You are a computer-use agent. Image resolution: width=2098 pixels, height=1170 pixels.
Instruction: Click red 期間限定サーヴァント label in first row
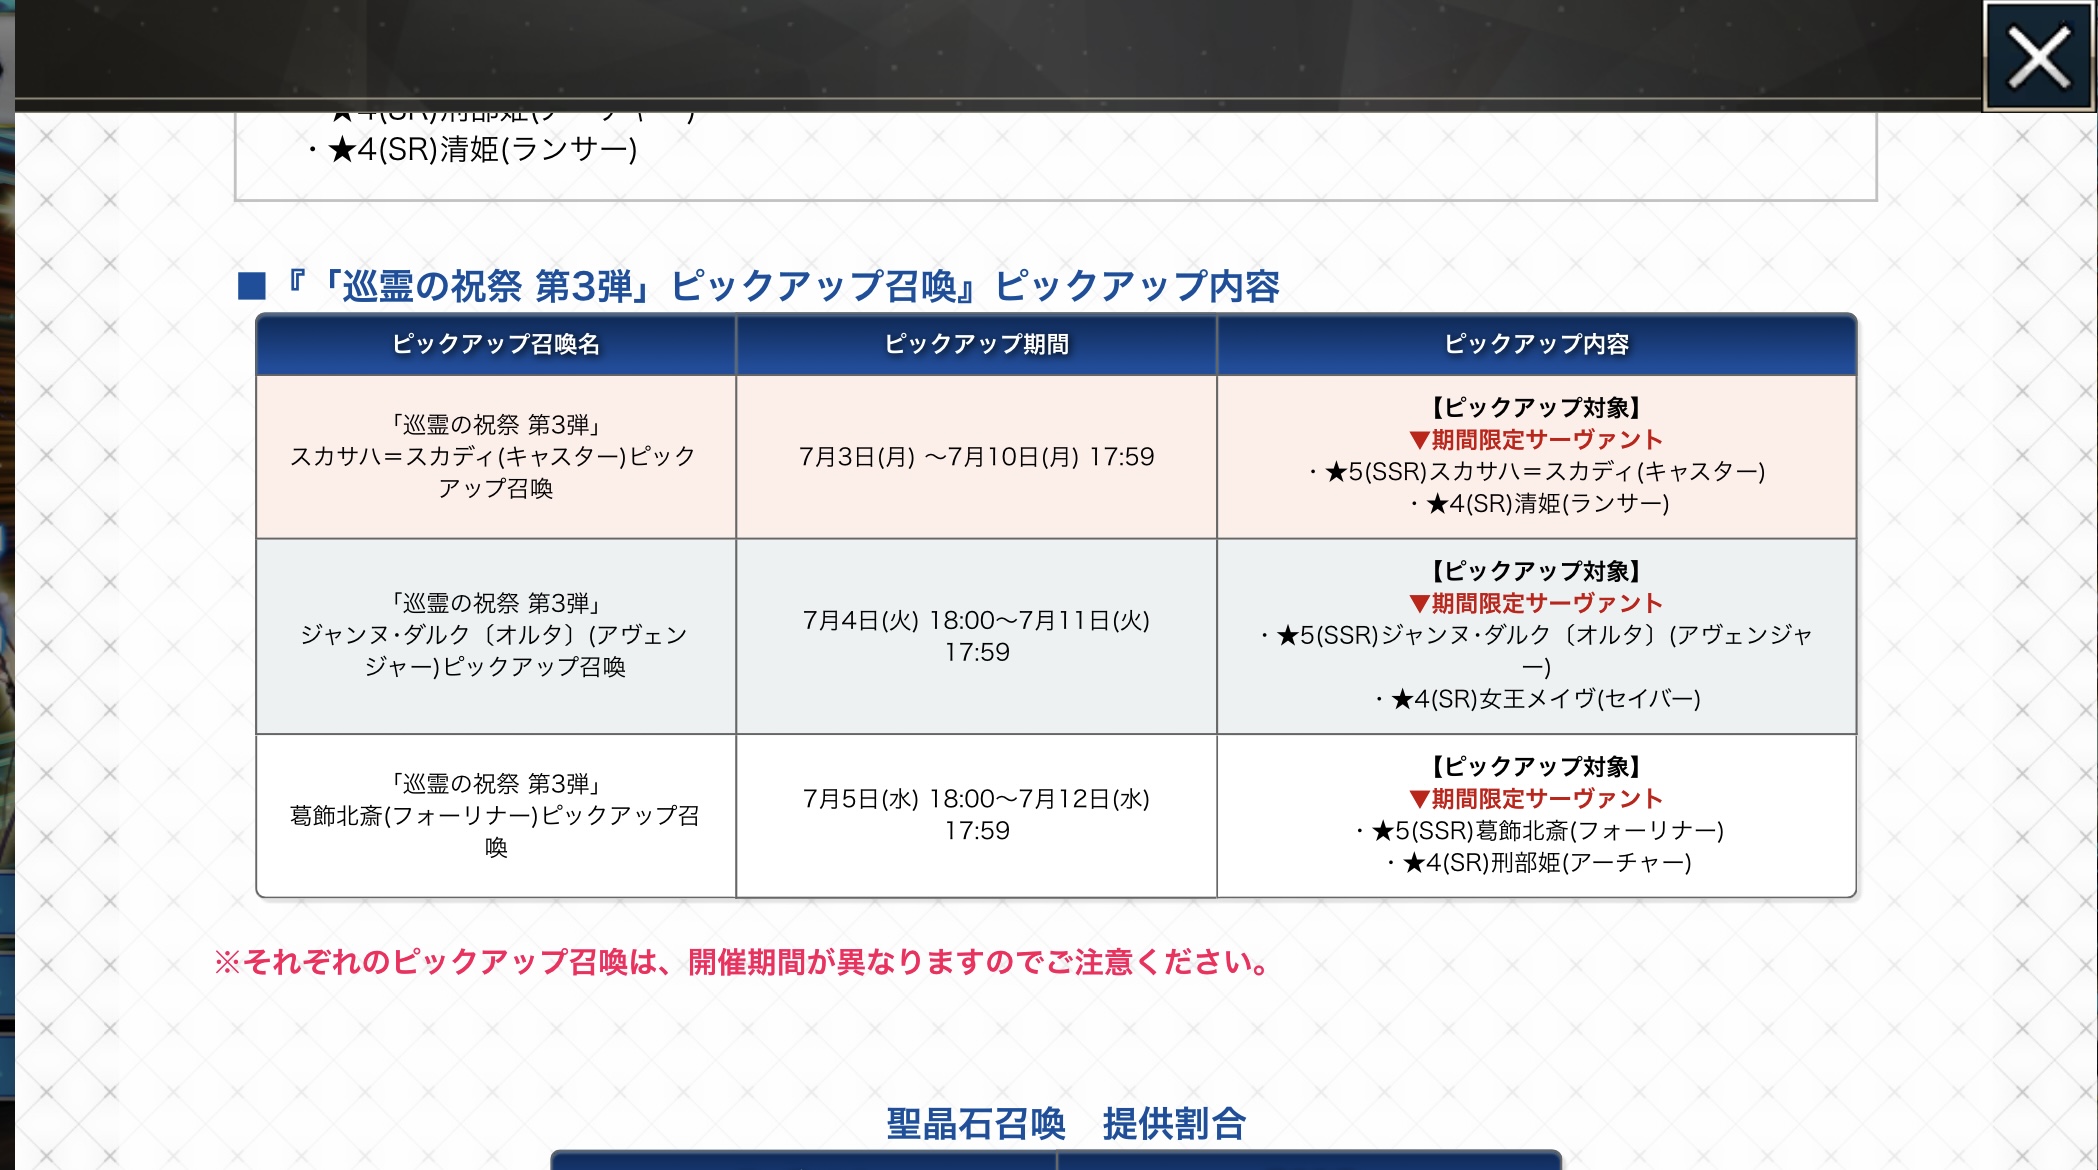click(x=1536, y=440)
